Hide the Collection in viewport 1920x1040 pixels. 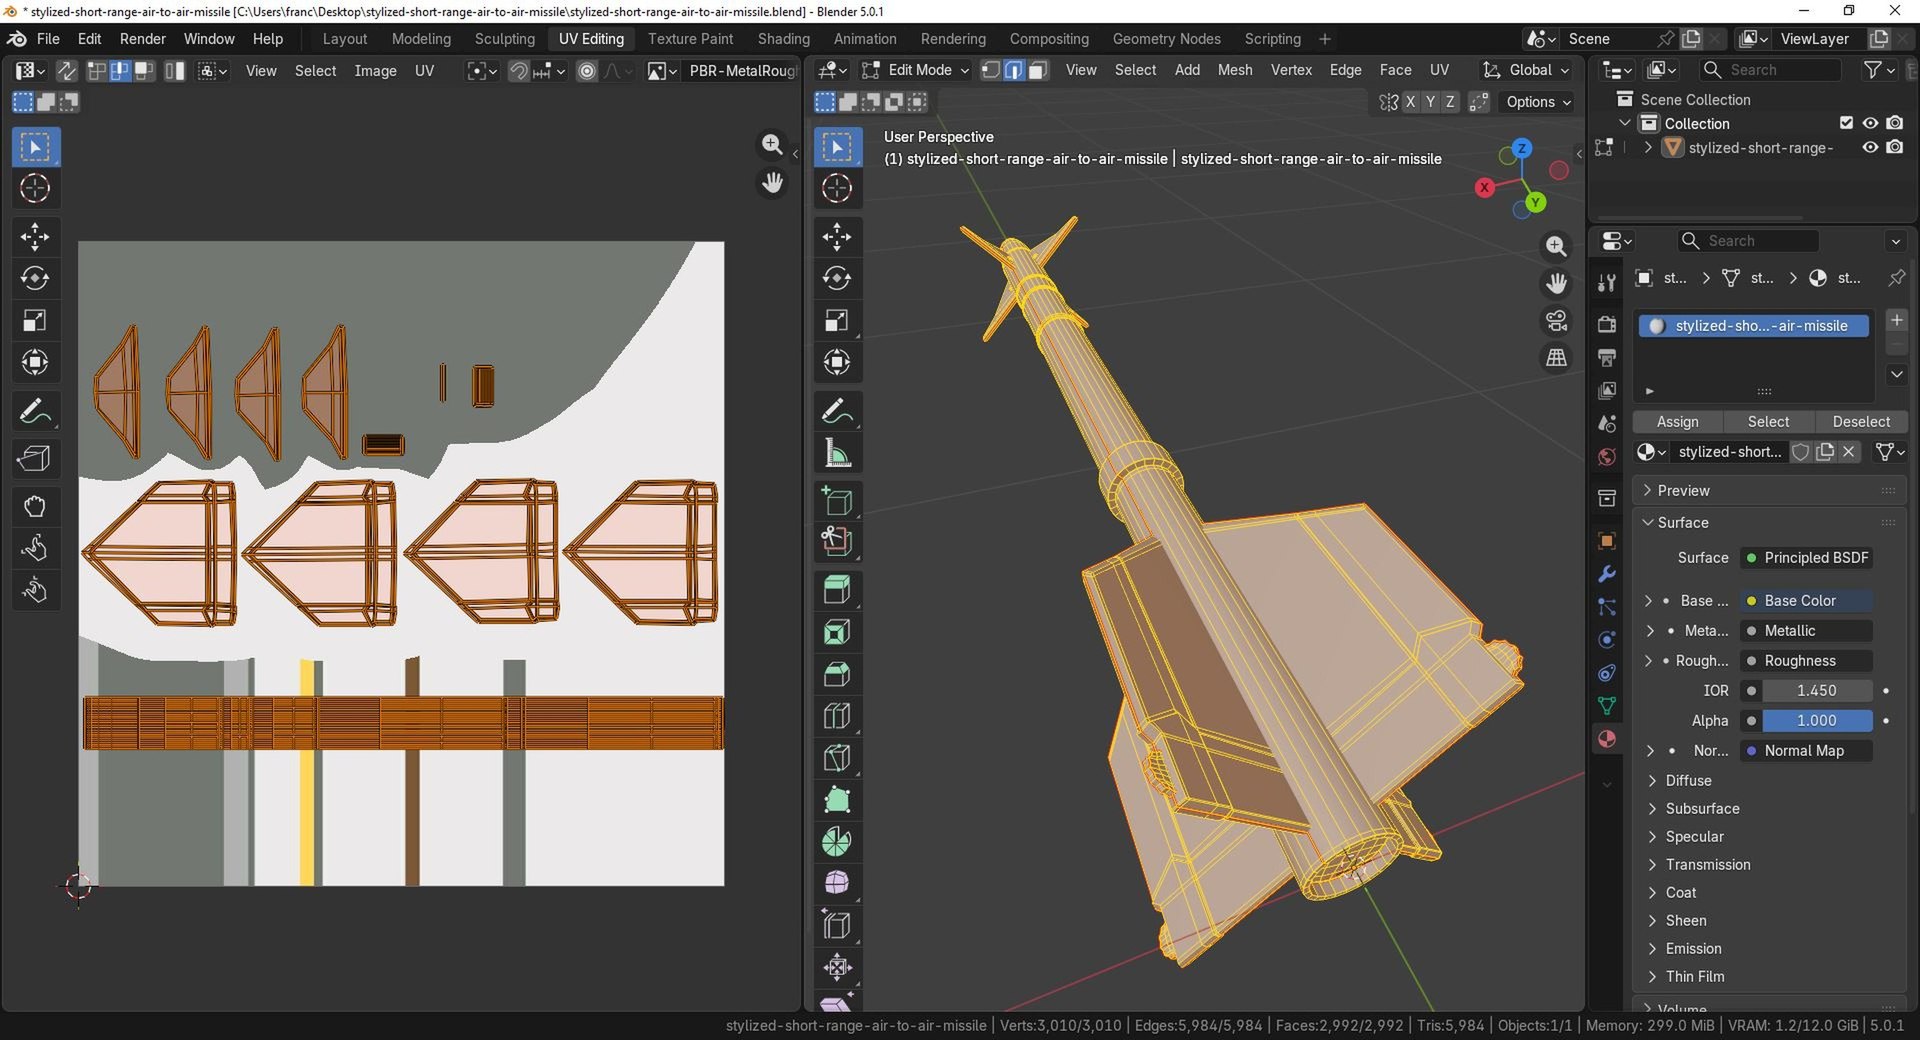click(x=1870, y=123)
